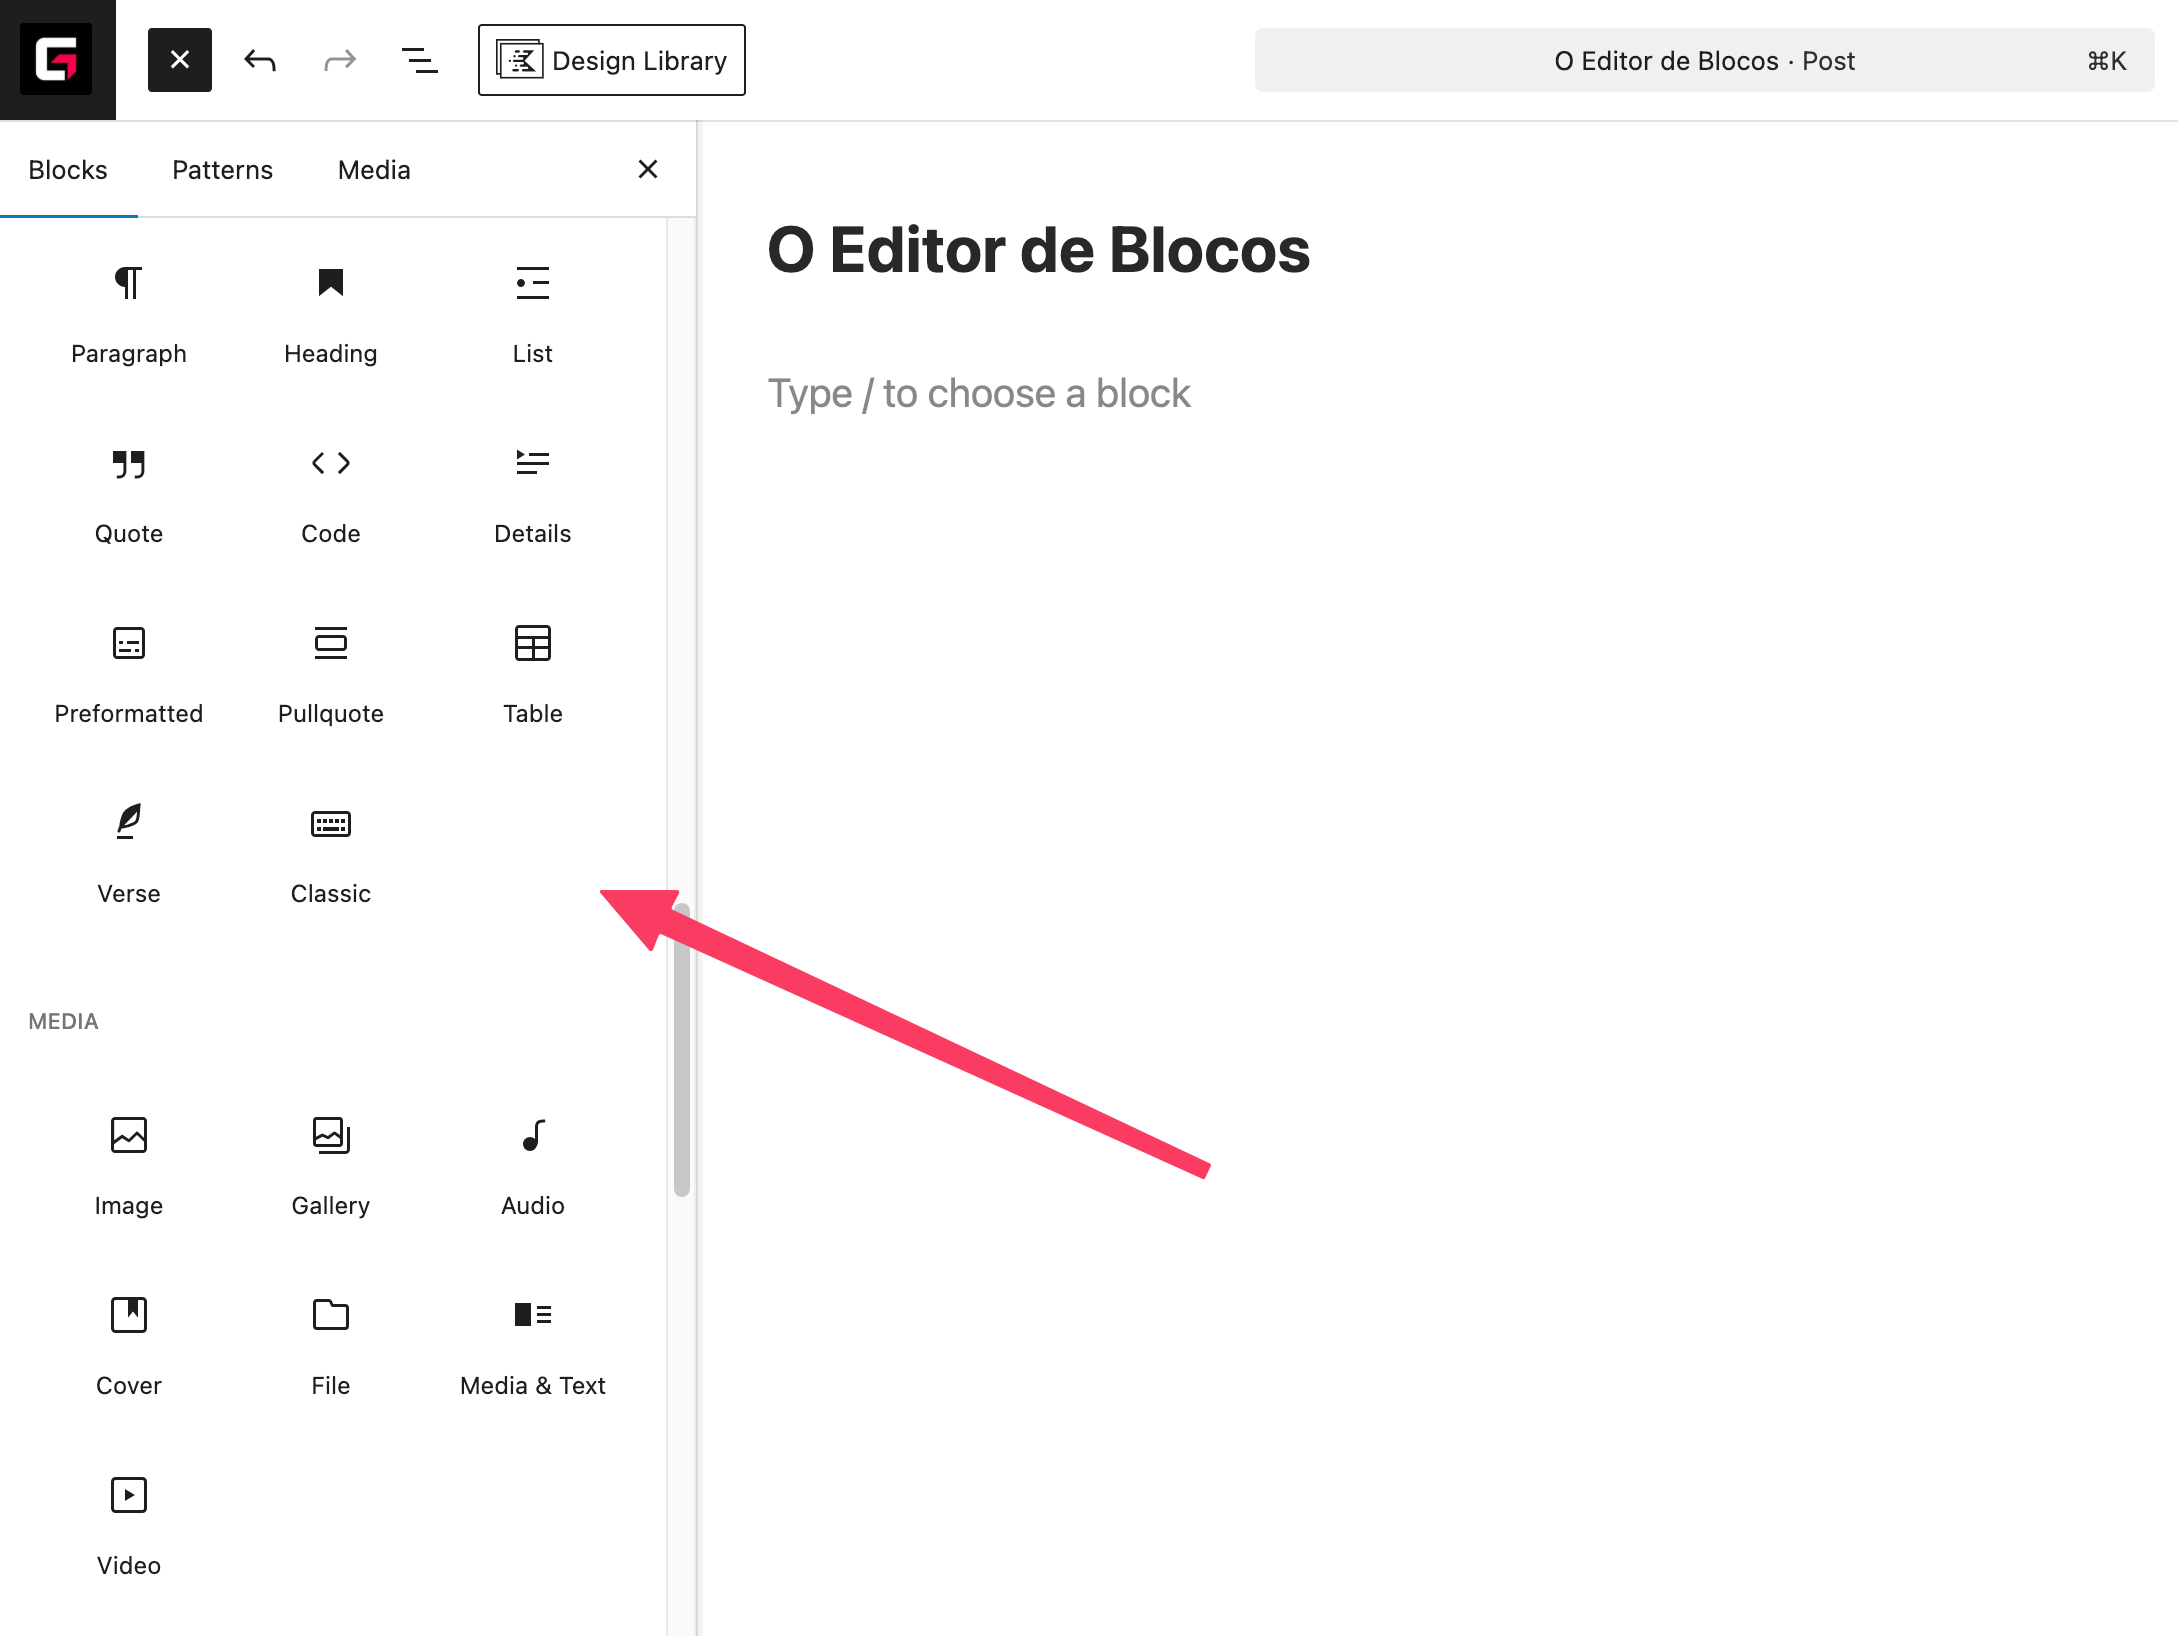Insert a Pullquote block
Screen dimensions: 2178x1636
330,670
